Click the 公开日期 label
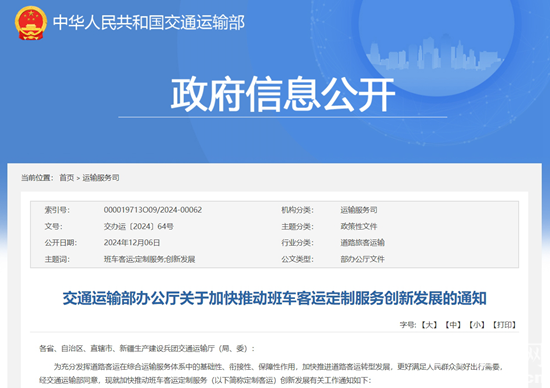The height and width of the screenshot is (388, 550). [61, 242]
